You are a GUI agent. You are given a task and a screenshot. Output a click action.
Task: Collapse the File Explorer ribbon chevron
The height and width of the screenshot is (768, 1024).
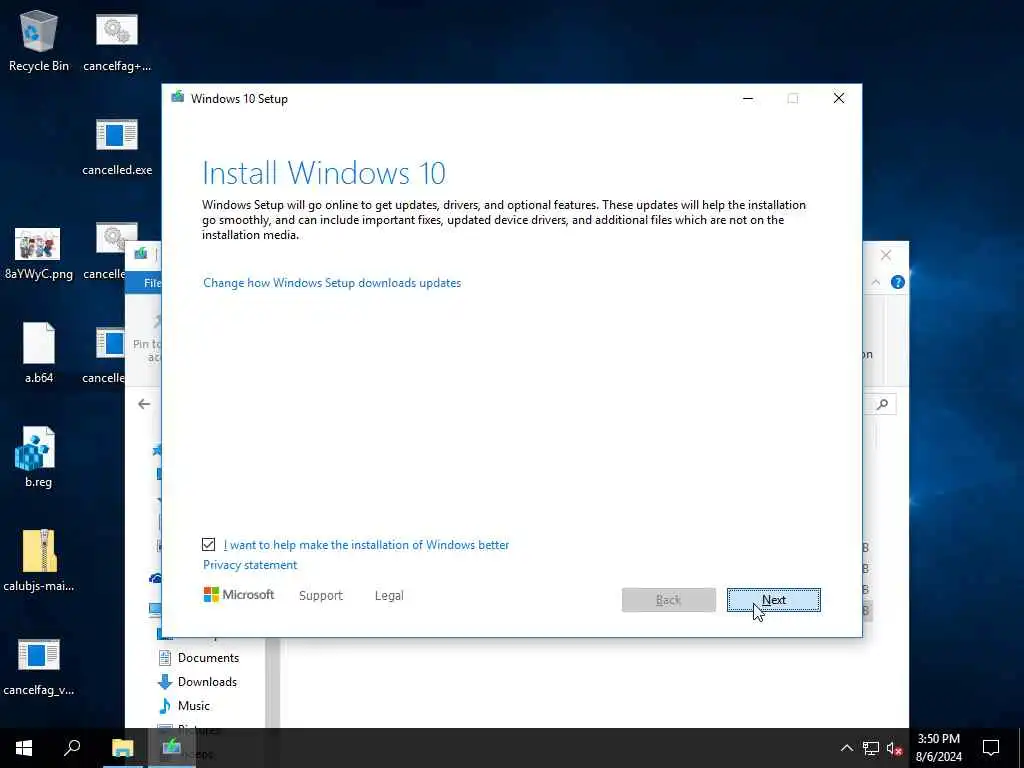875,282
